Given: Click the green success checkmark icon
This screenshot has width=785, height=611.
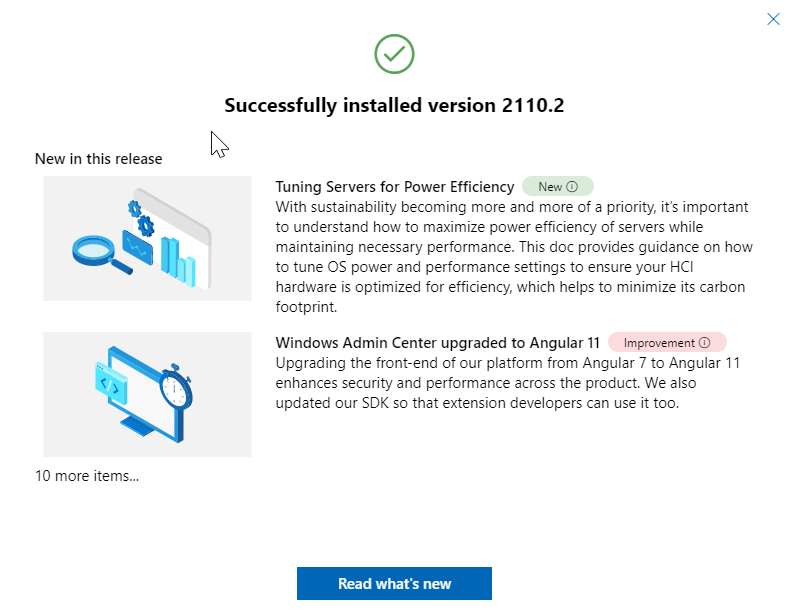Looking at the screenshot, I should tap(394, 54).
